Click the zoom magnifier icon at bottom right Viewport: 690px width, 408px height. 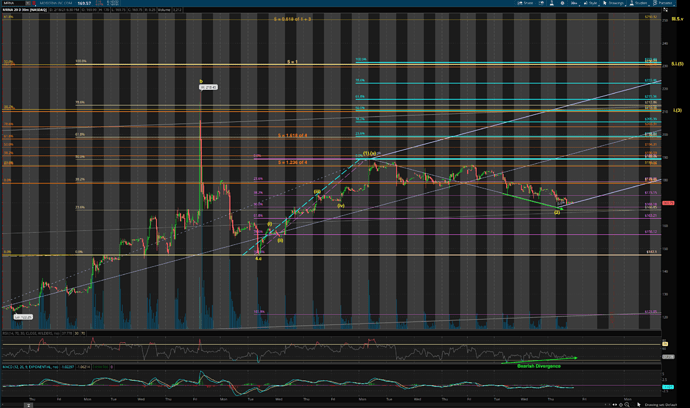[627, 404]
